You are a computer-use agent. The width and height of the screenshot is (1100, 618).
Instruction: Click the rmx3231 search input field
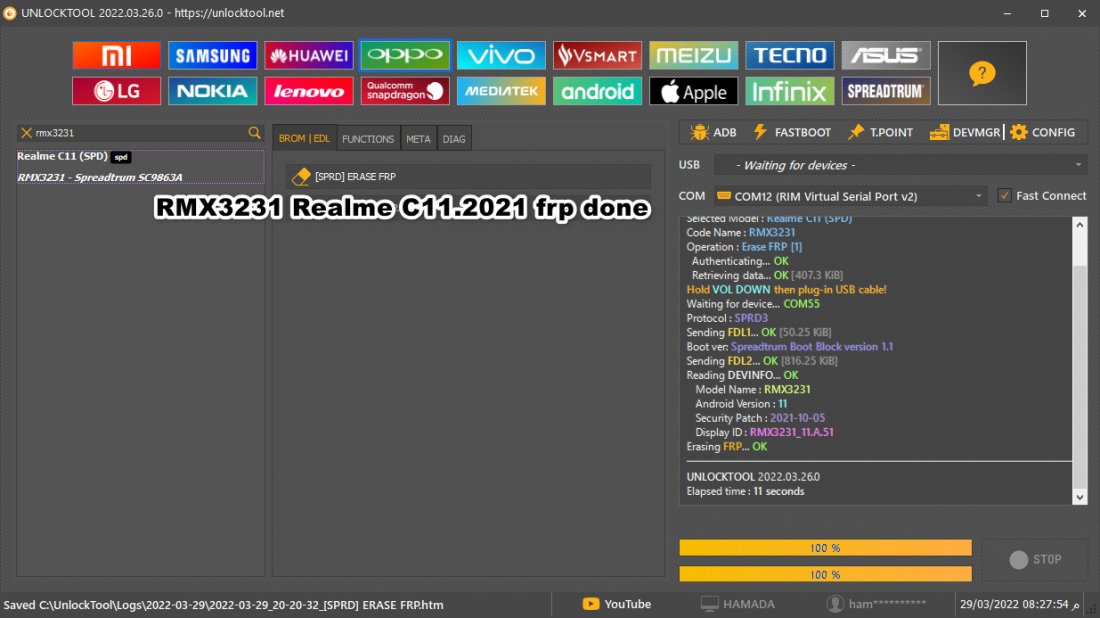click(x=140, y=133)
